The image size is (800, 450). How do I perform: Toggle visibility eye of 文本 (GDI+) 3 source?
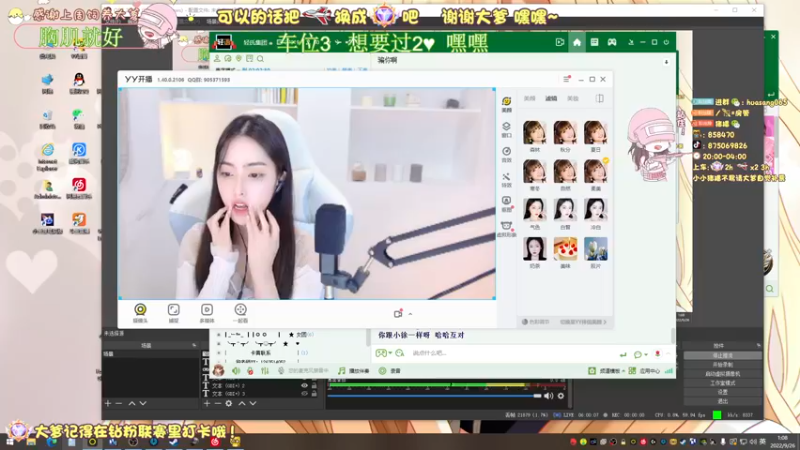tap(304, 393)
